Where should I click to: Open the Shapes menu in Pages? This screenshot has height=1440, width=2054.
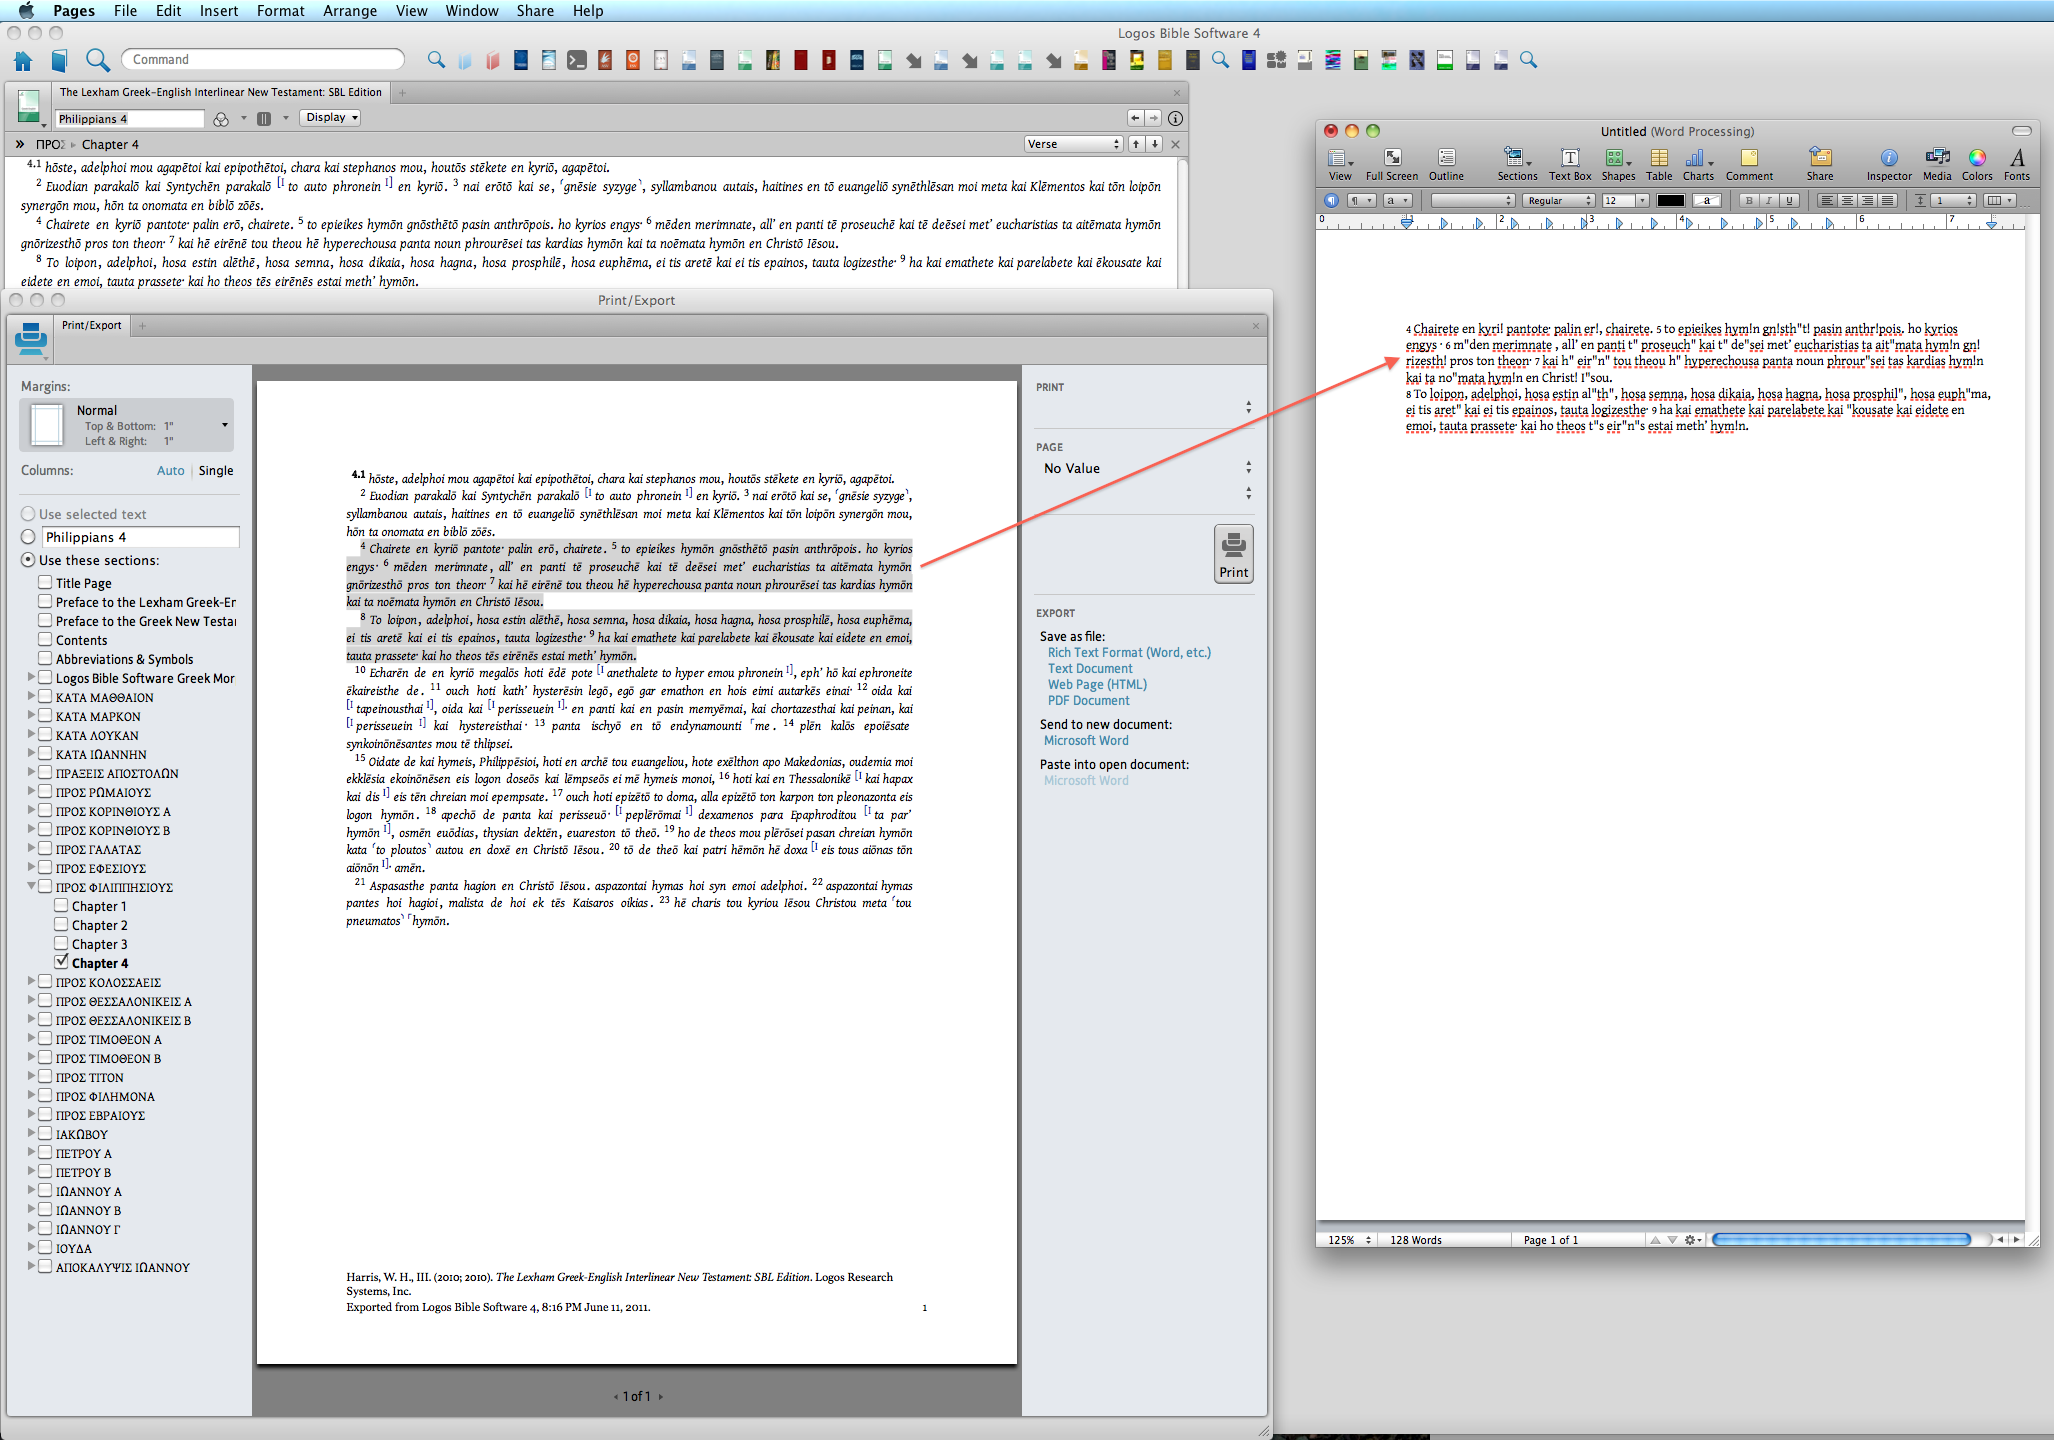click(1618, 165)
